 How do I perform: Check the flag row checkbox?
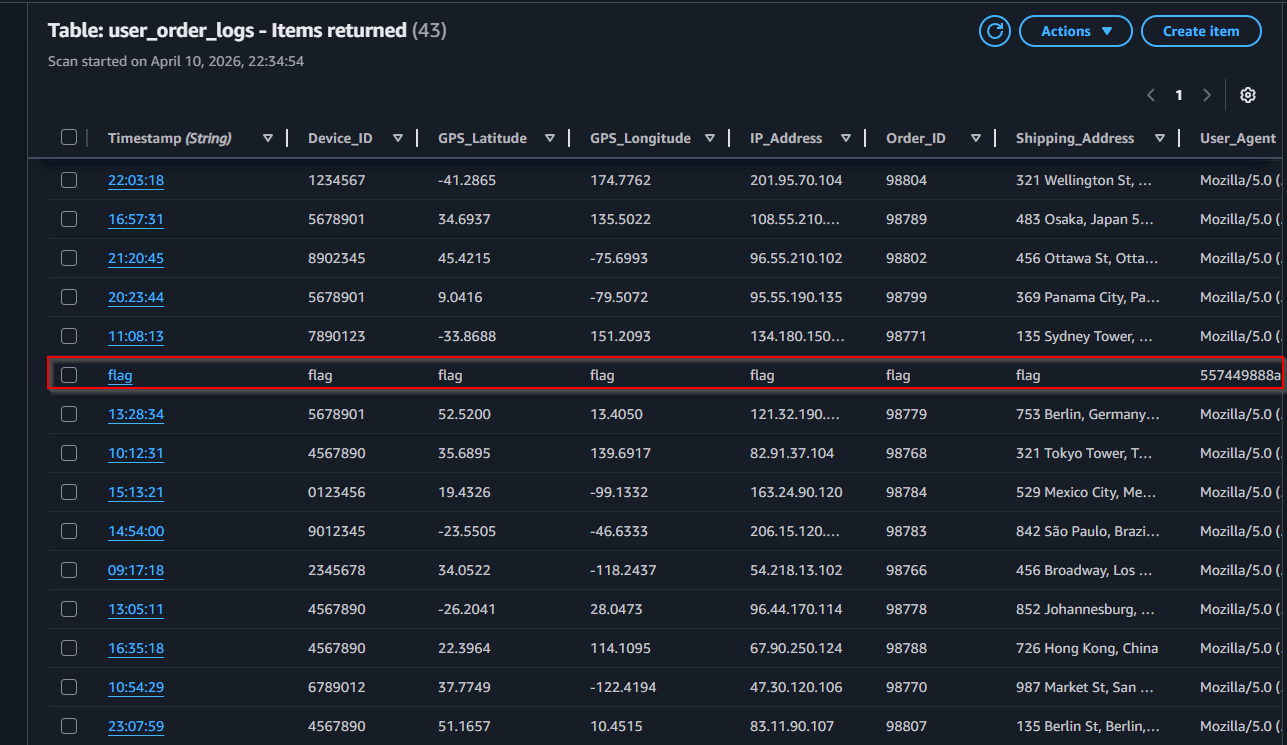(x=69, y=375)
